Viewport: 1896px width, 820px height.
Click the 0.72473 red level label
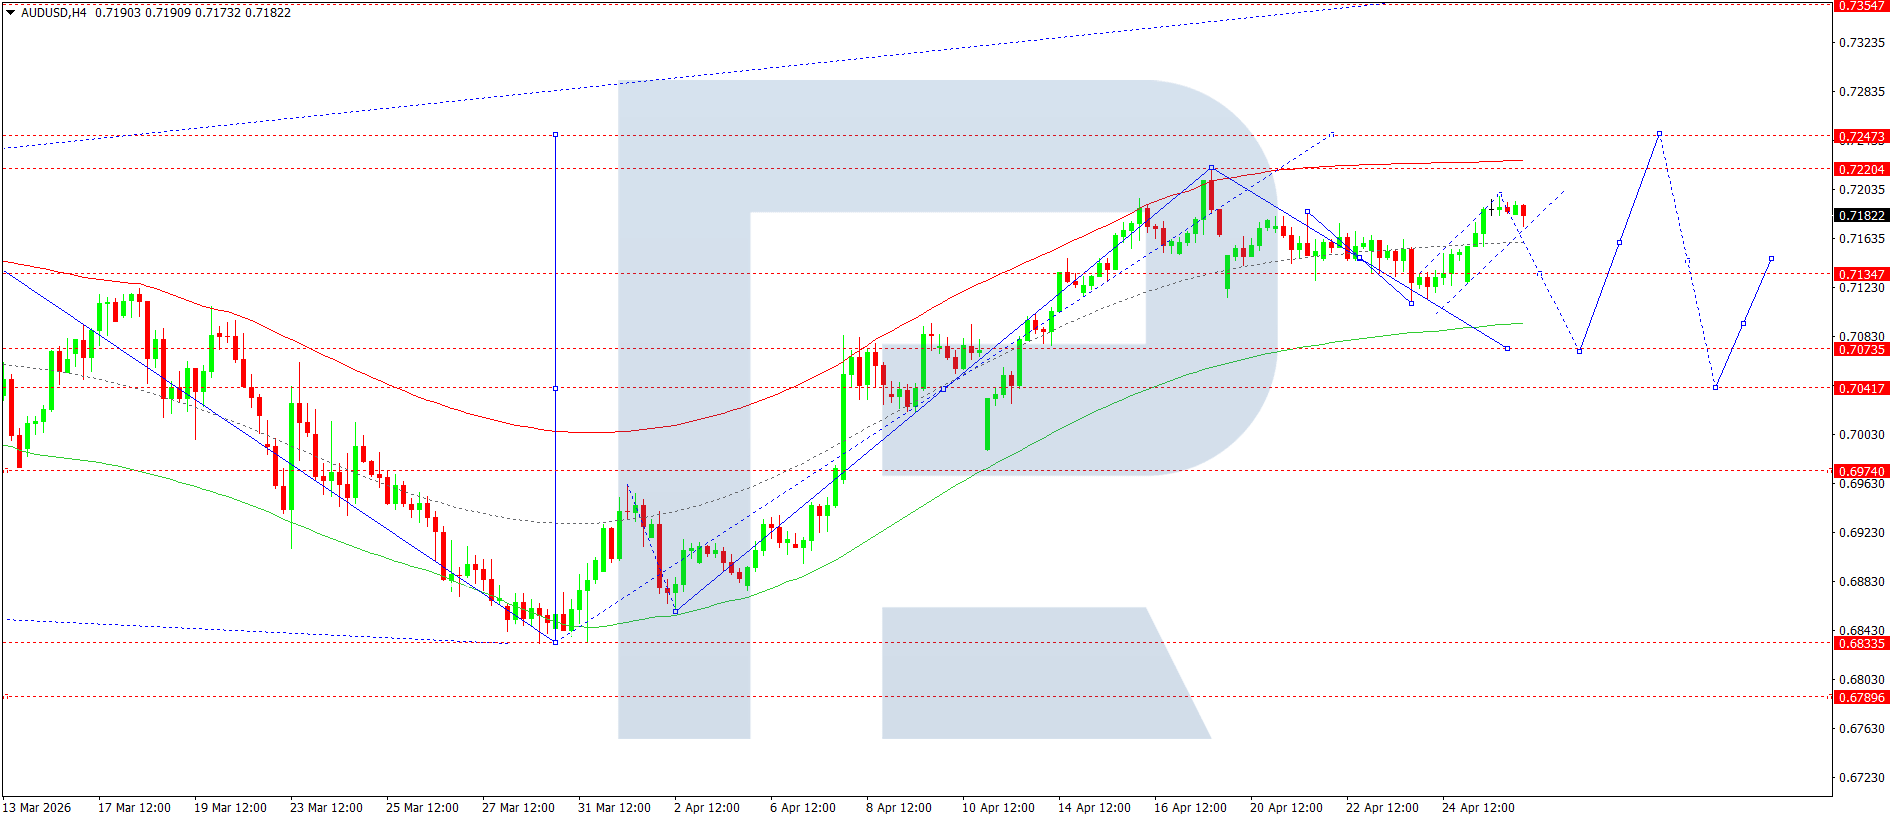coord(1861,136)
